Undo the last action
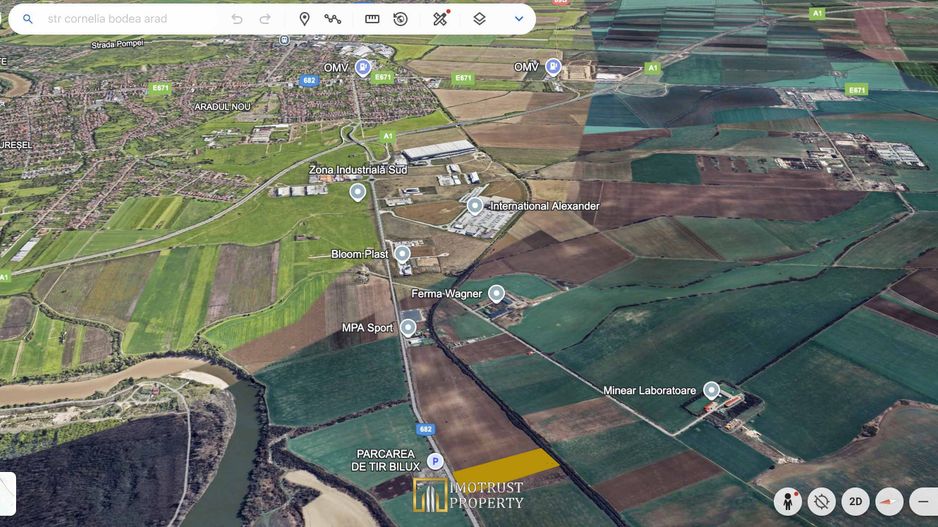The width and height of the screenshot is (938, 527). click(x=237, y=19)
